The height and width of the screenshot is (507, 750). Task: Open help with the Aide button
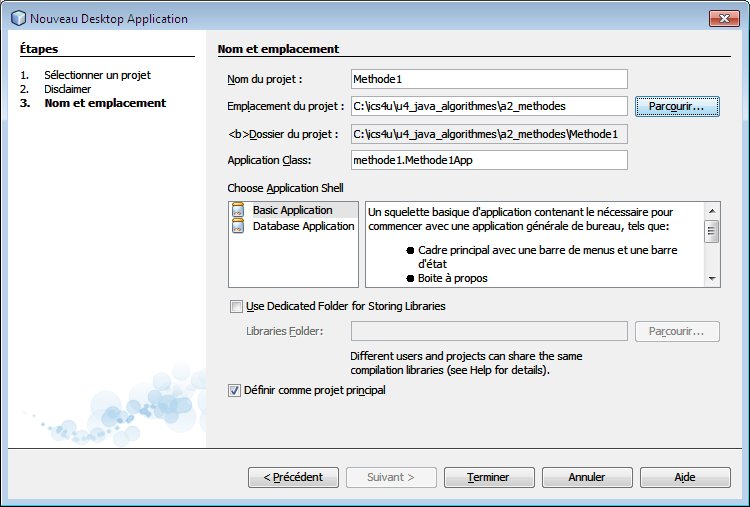685,477
